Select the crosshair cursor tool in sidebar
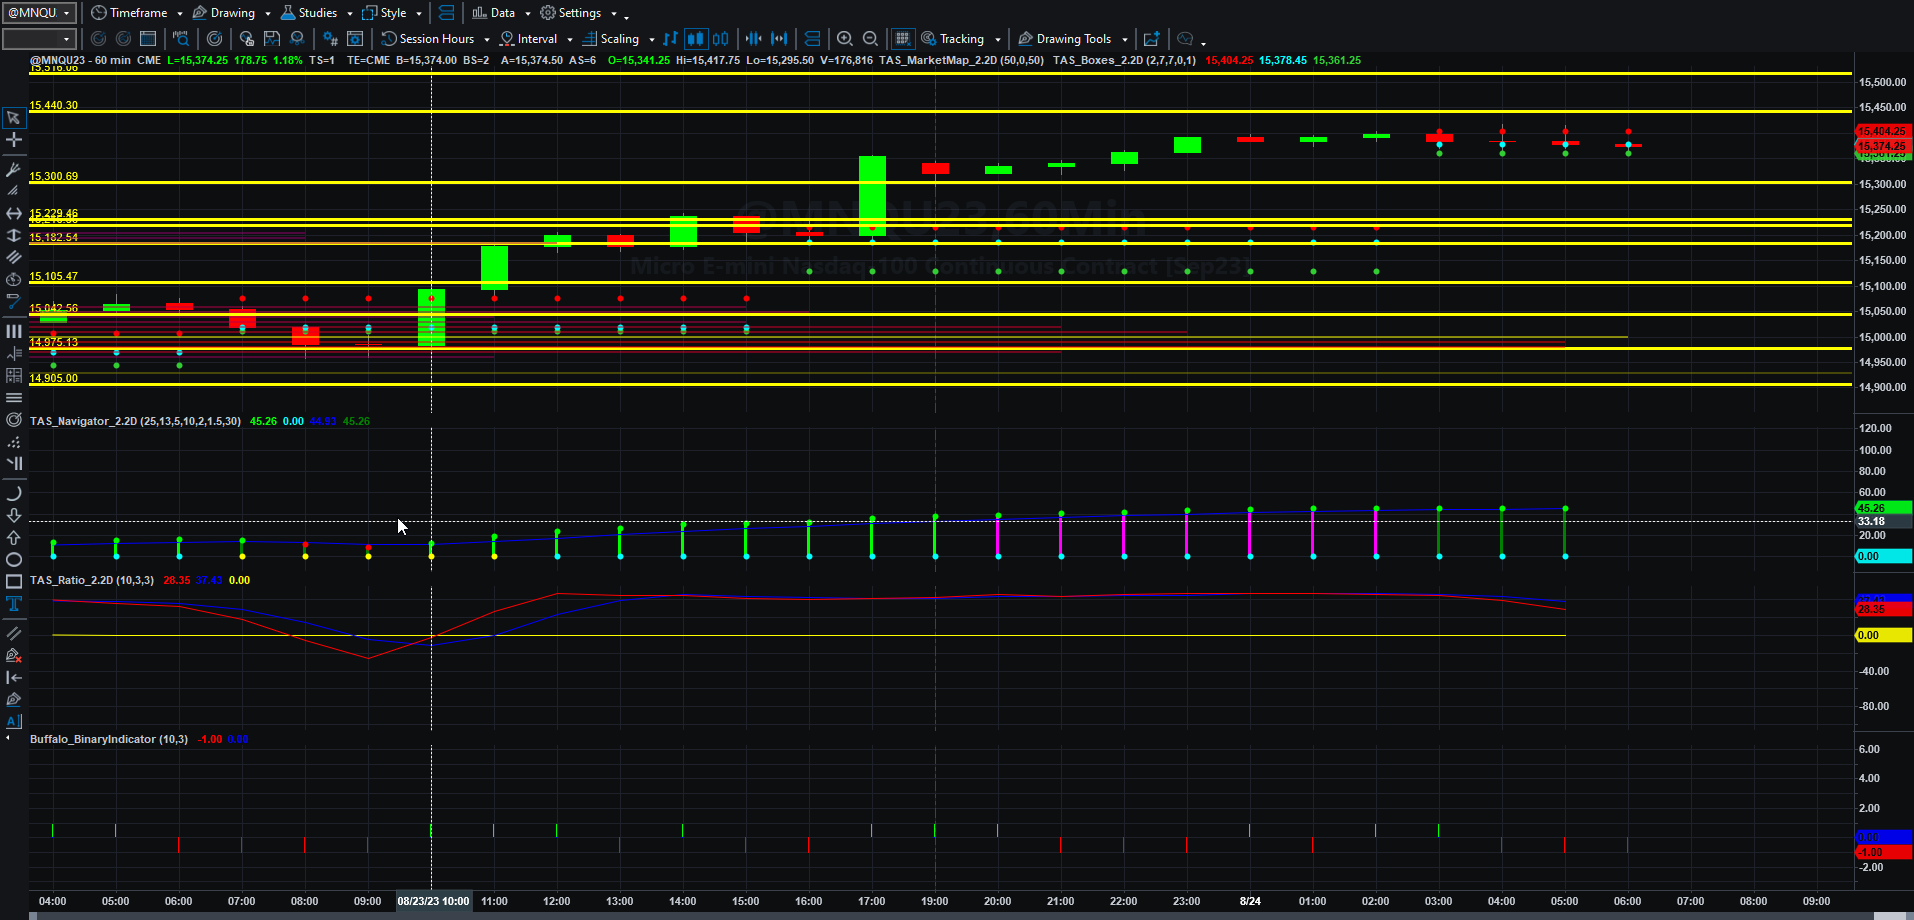 point(14,140)
